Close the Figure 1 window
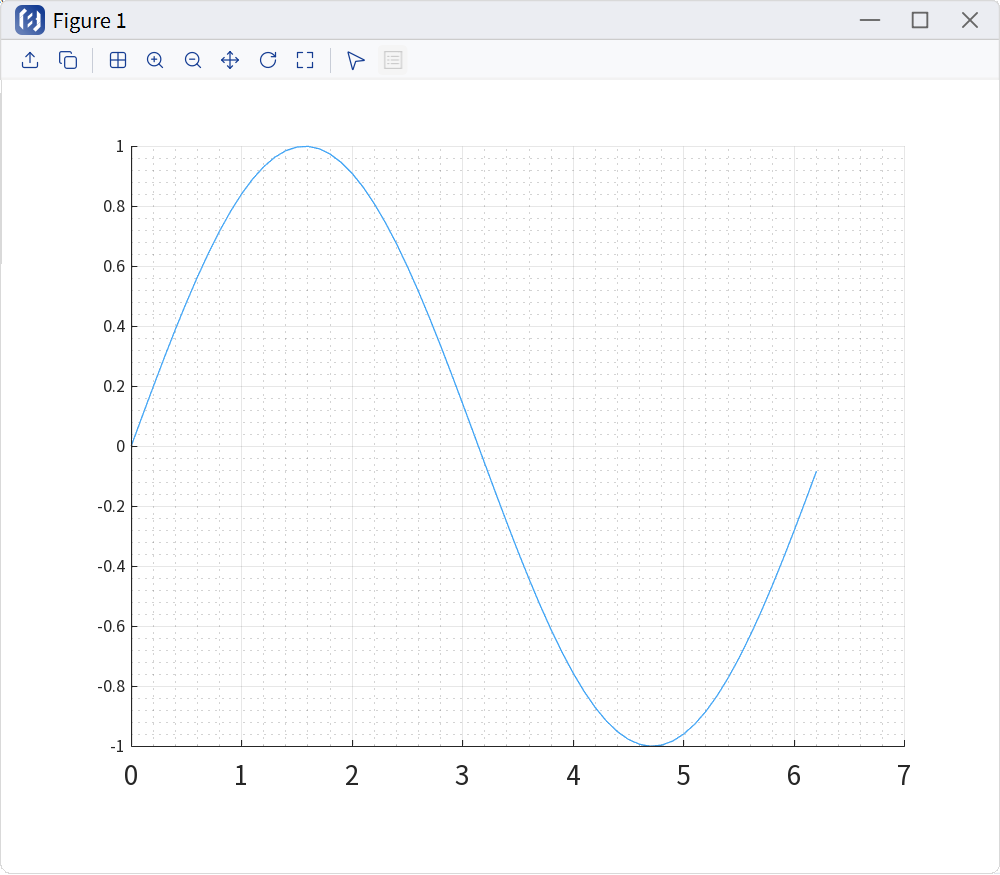 969,20
